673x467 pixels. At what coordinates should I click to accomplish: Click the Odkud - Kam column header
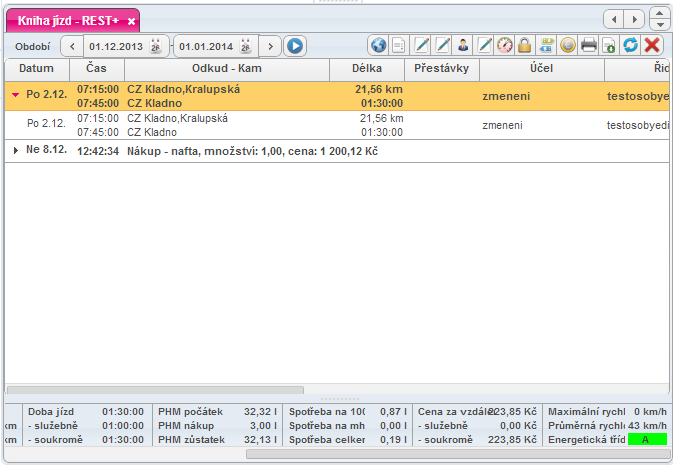coord(227,69)
